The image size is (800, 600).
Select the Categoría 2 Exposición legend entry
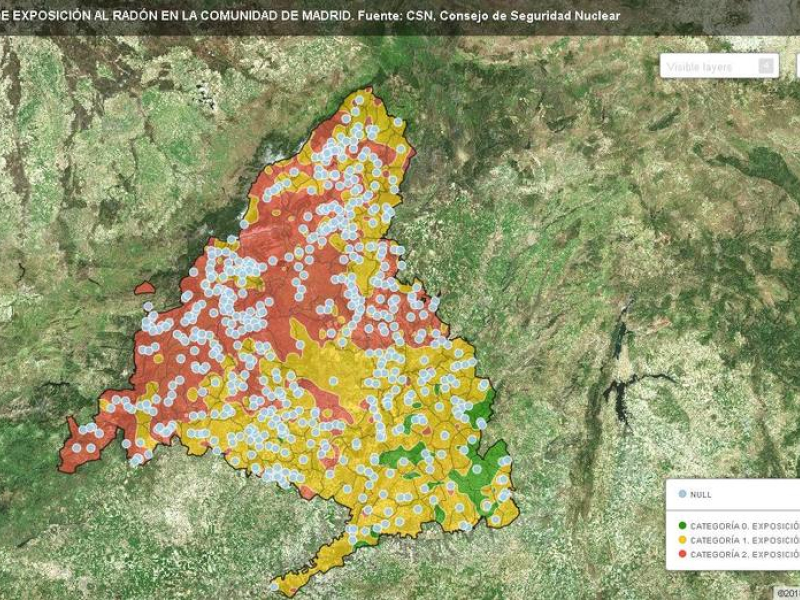pos(745,553)
